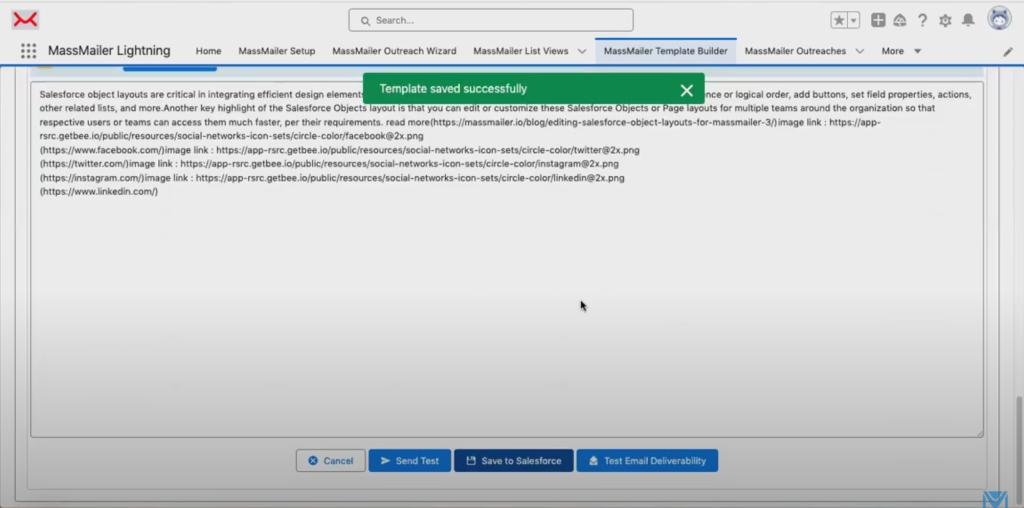Click Cancel button
1024x508 pixels.
(330, 460)
